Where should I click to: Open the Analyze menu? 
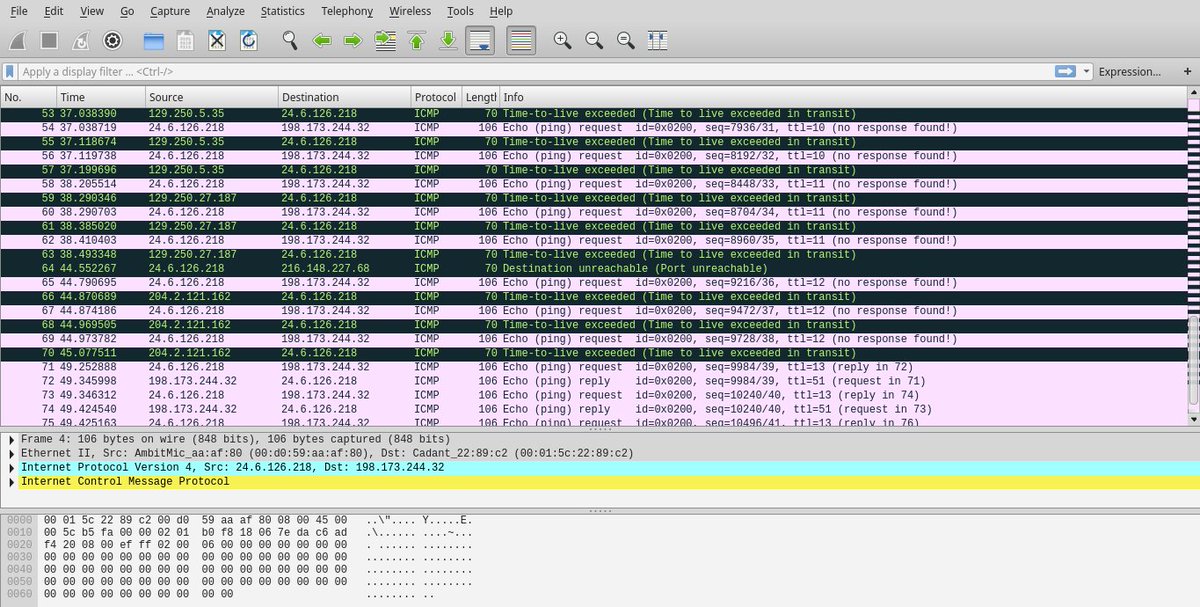pyautogui.click(x=225, y=11)
